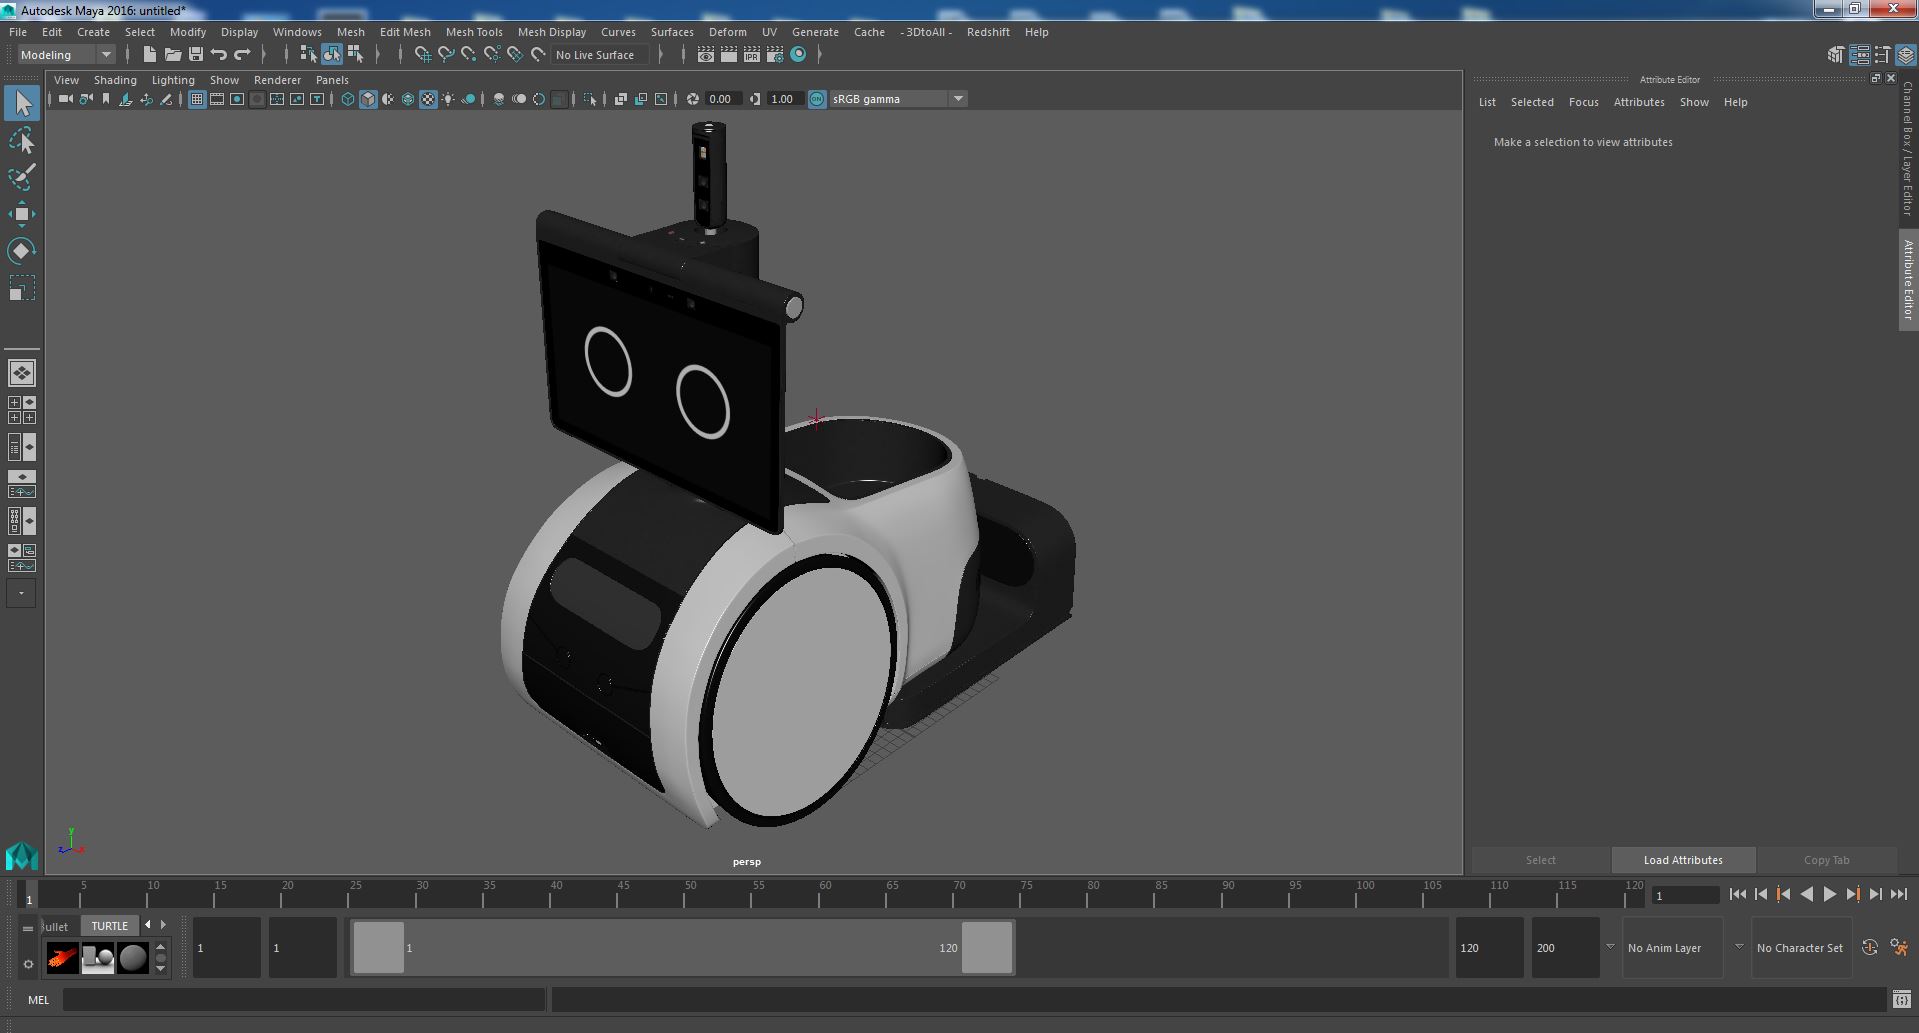Open Attribute Editor Focus menu

1583,102
